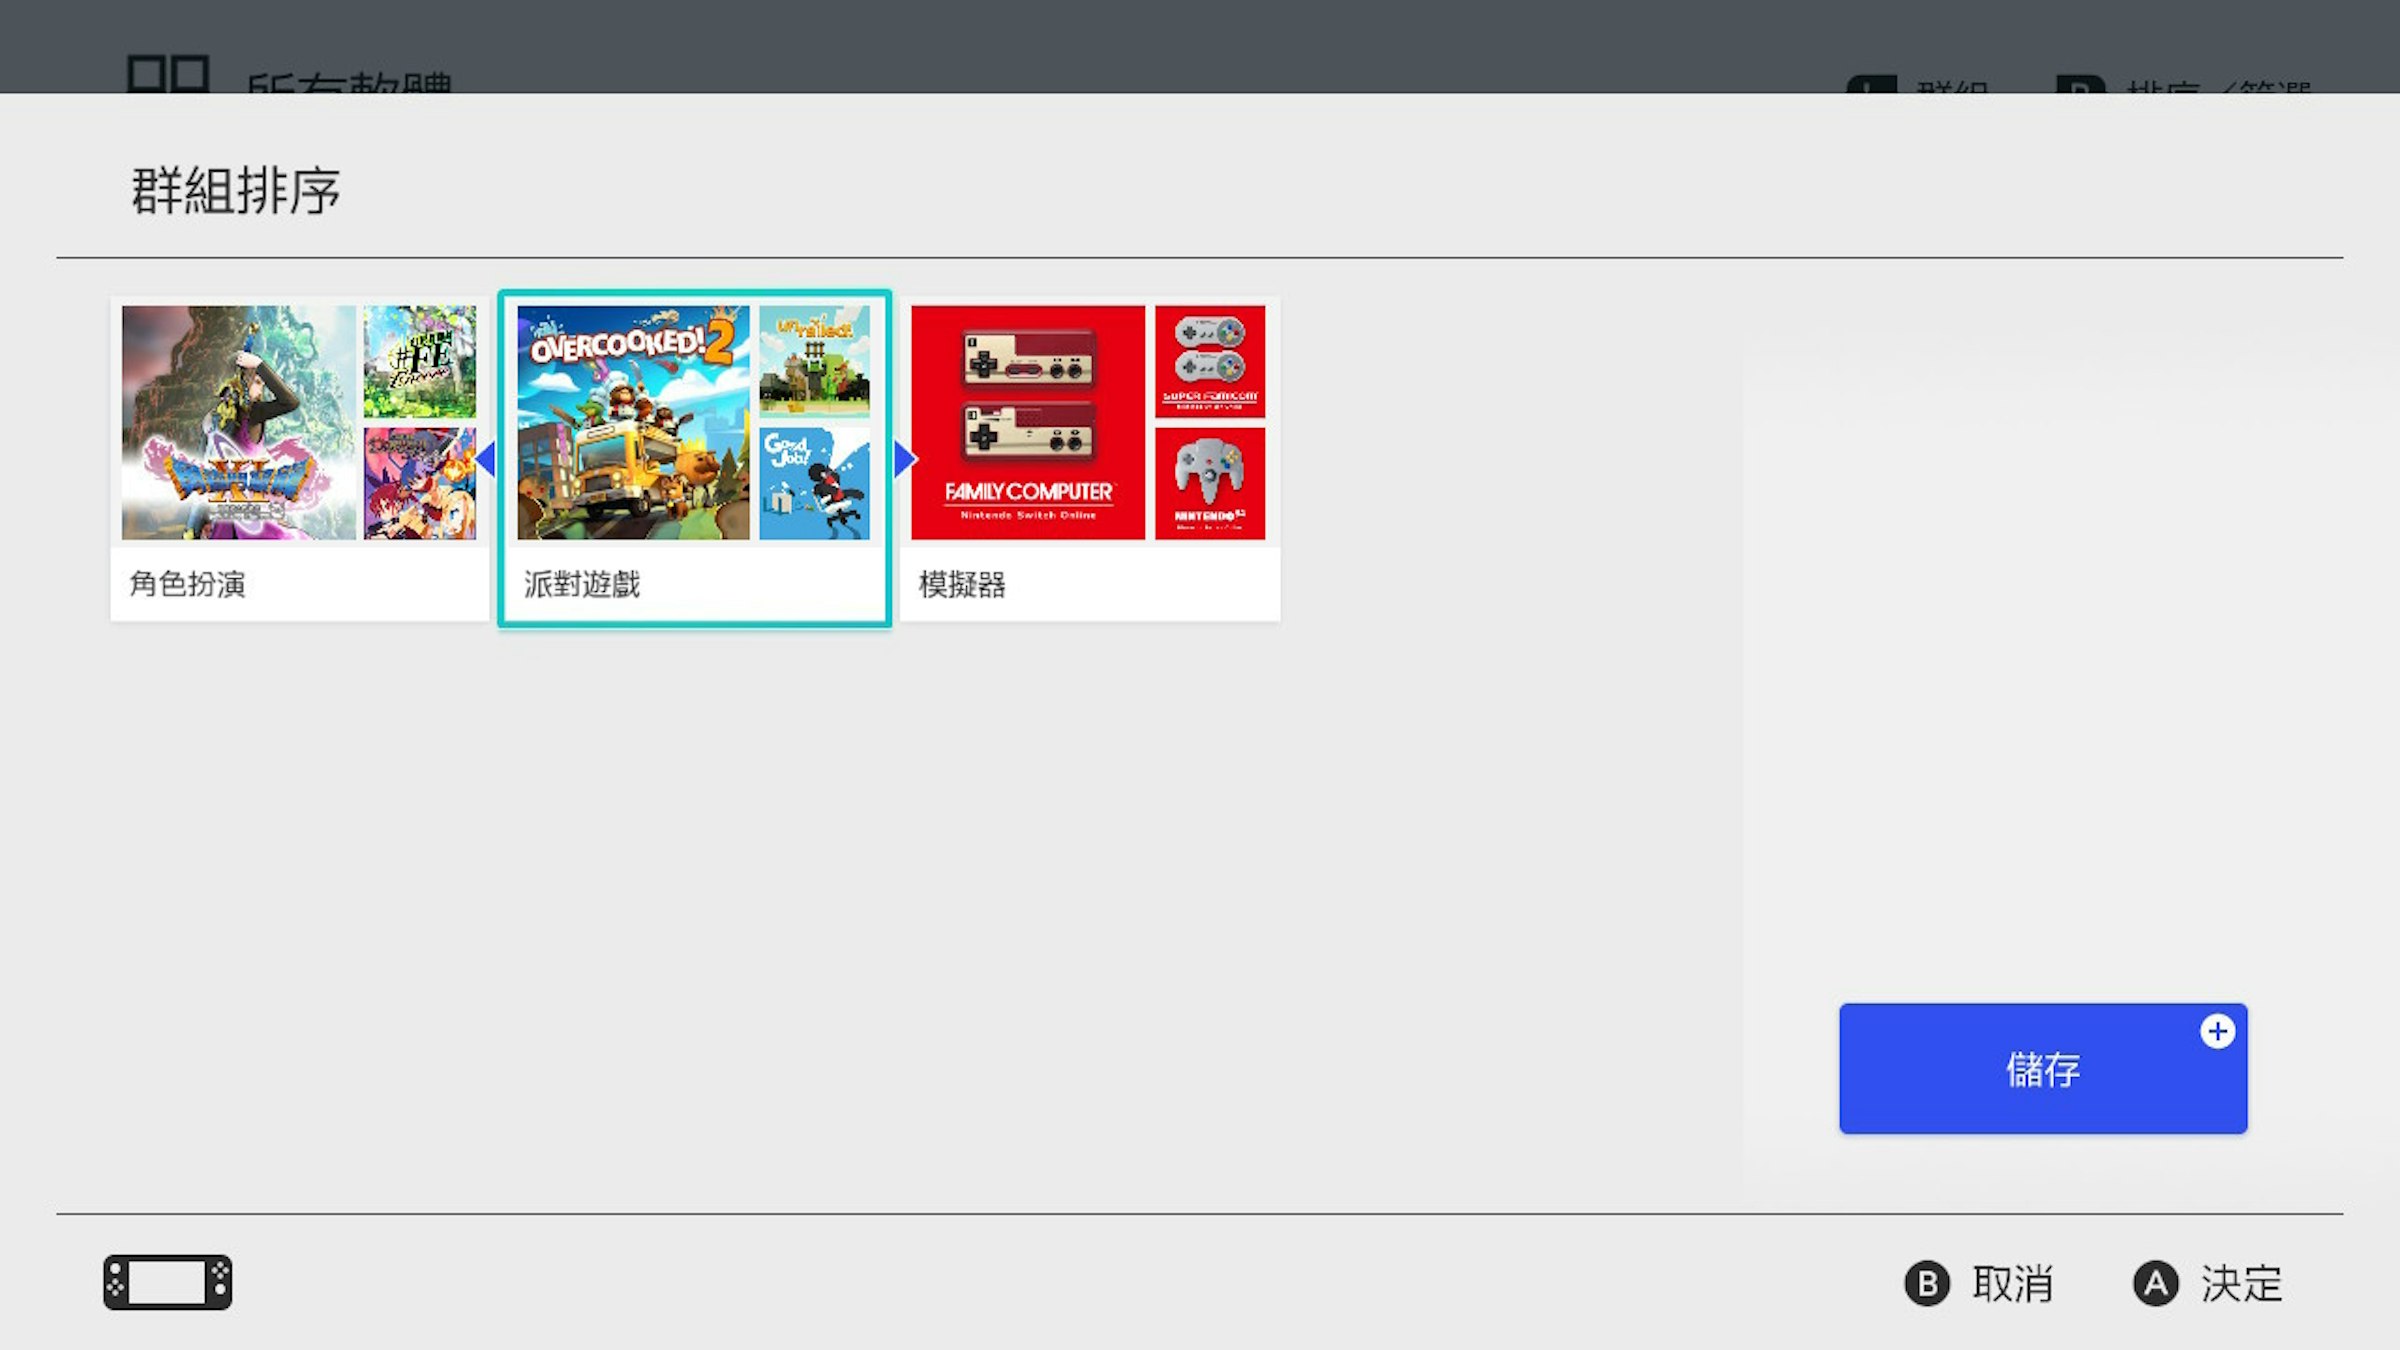The height and width of the screenshot is (1350, 2400).
Task: Press B to 取消 cancel
Action: [x=1978, y=1282]
